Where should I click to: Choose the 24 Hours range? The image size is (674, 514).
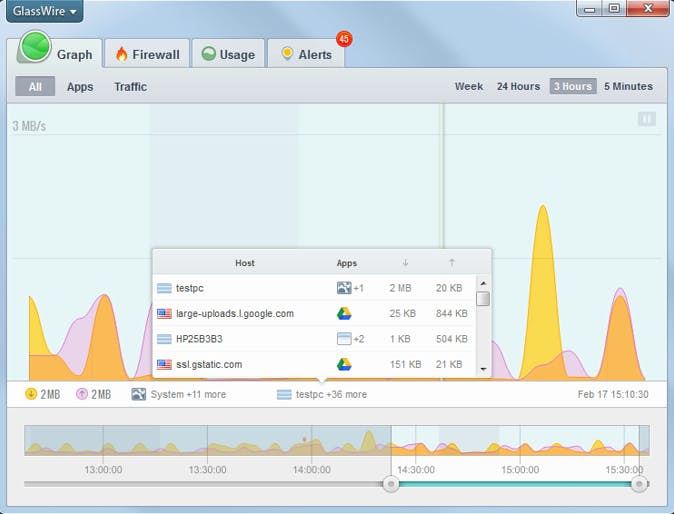click(518, 86)
